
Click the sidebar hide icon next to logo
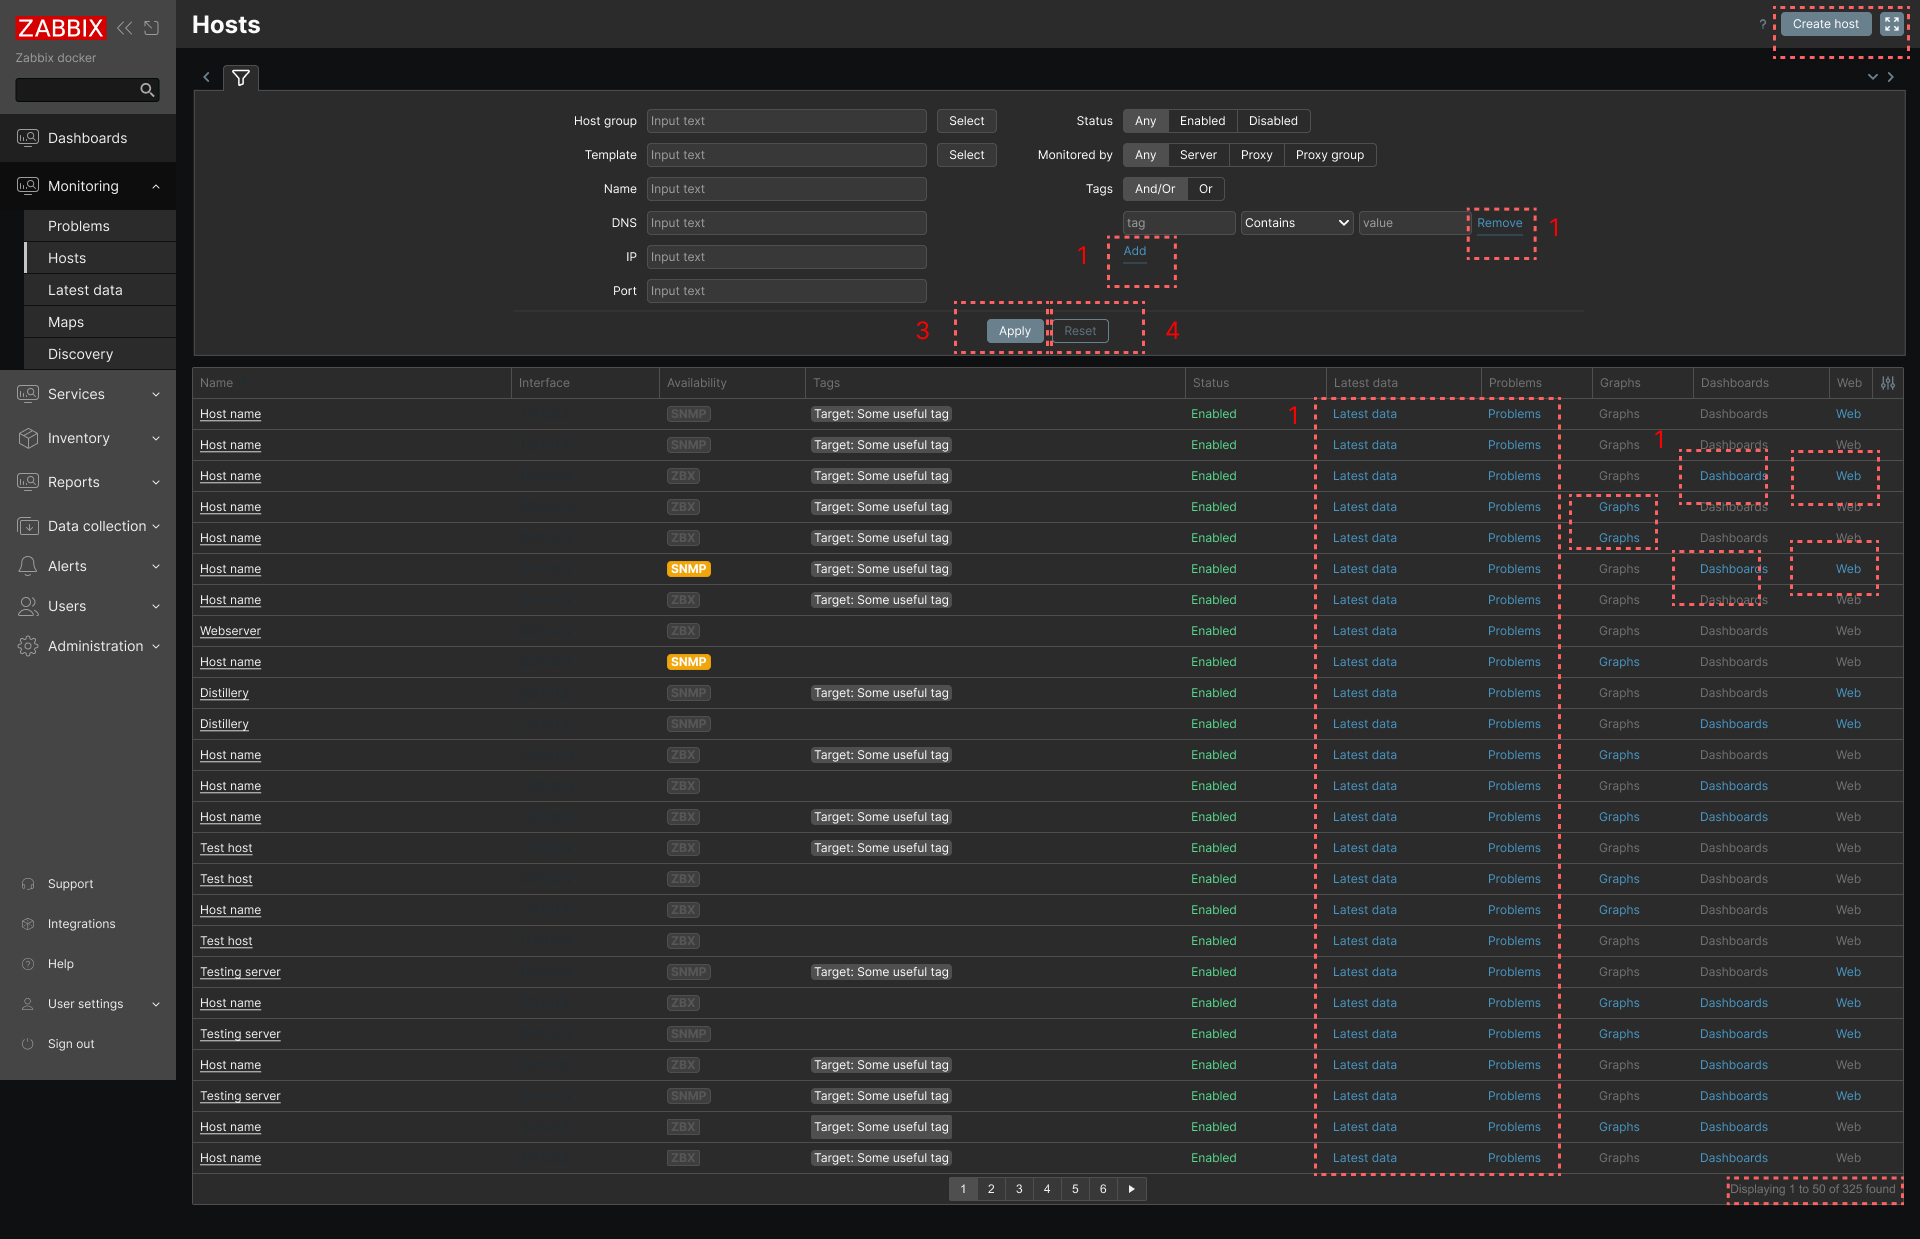pos(152,28)
